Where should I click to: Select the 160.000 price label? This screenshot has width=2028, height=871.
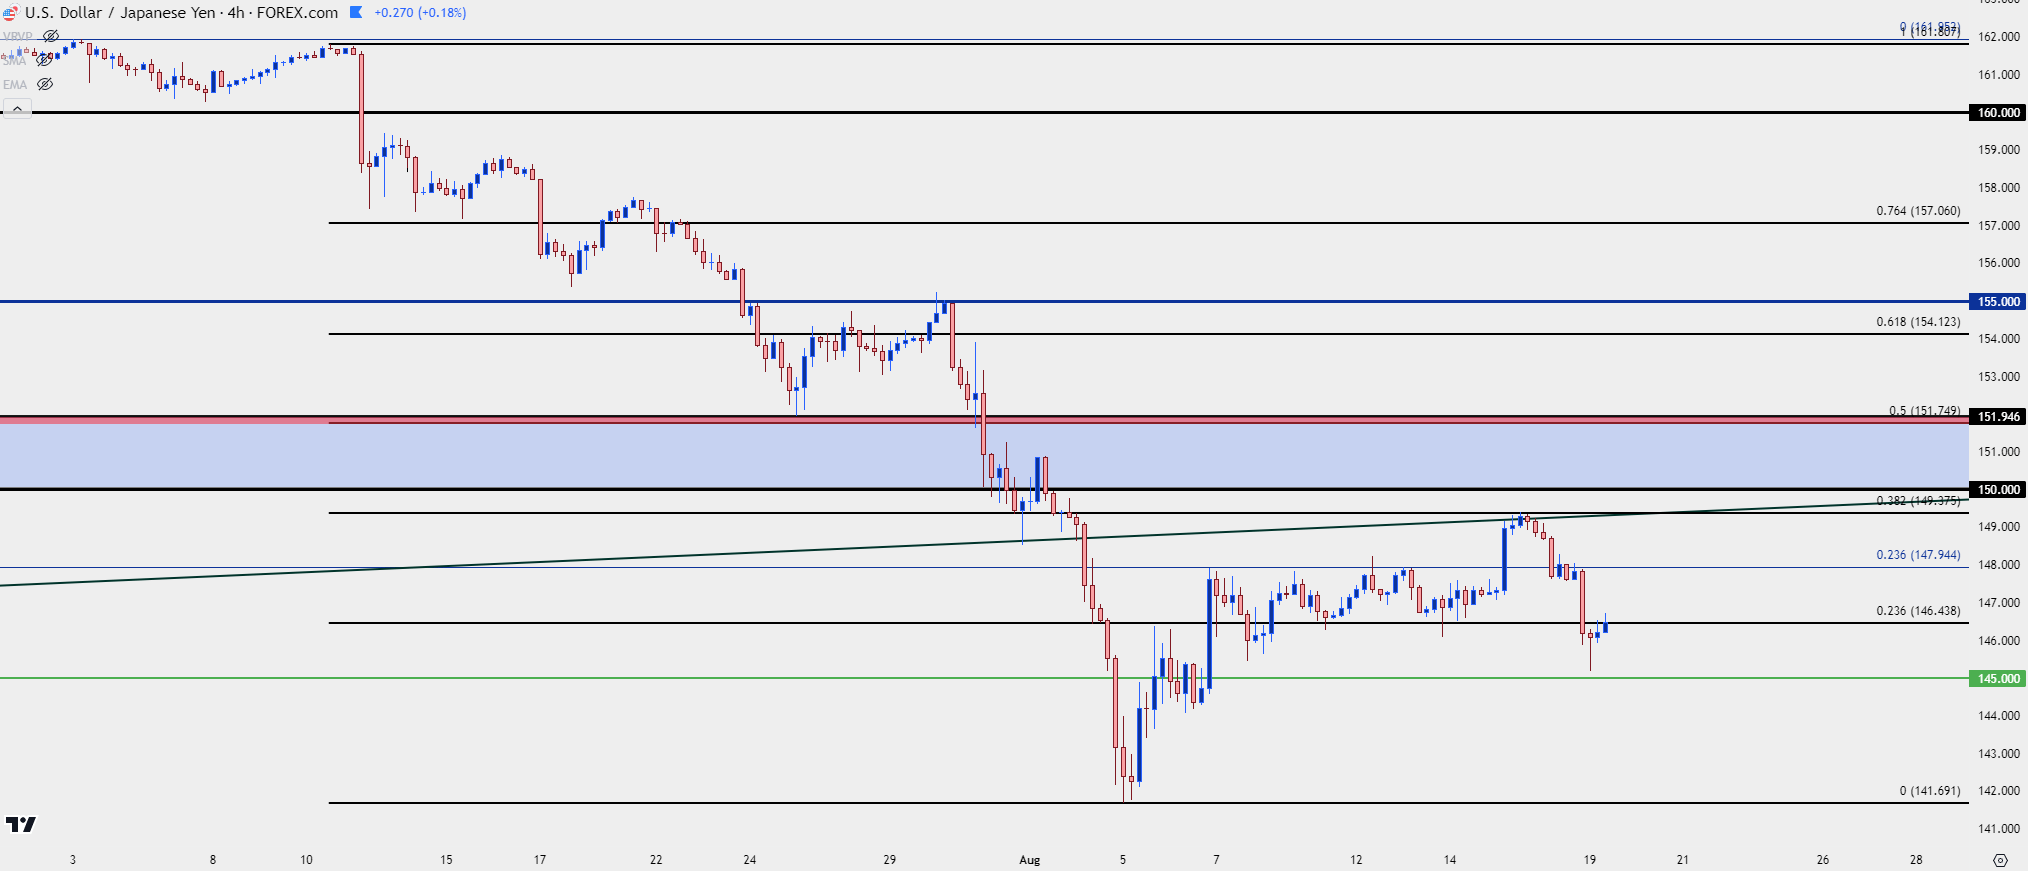pos(1998,112)
